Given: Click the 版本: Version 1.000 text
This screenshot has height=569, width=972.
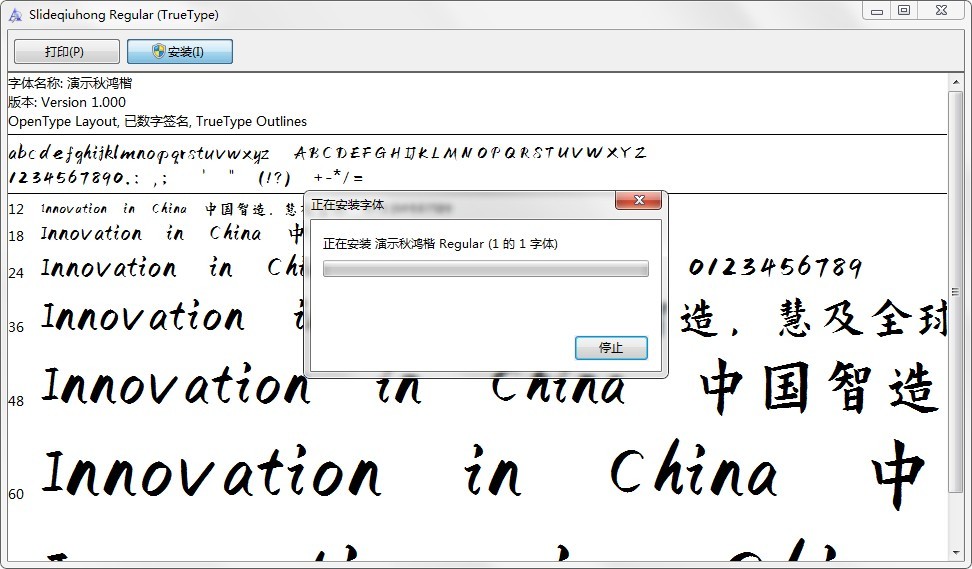Looking at the screenshot, I should (x=67, y=102).
